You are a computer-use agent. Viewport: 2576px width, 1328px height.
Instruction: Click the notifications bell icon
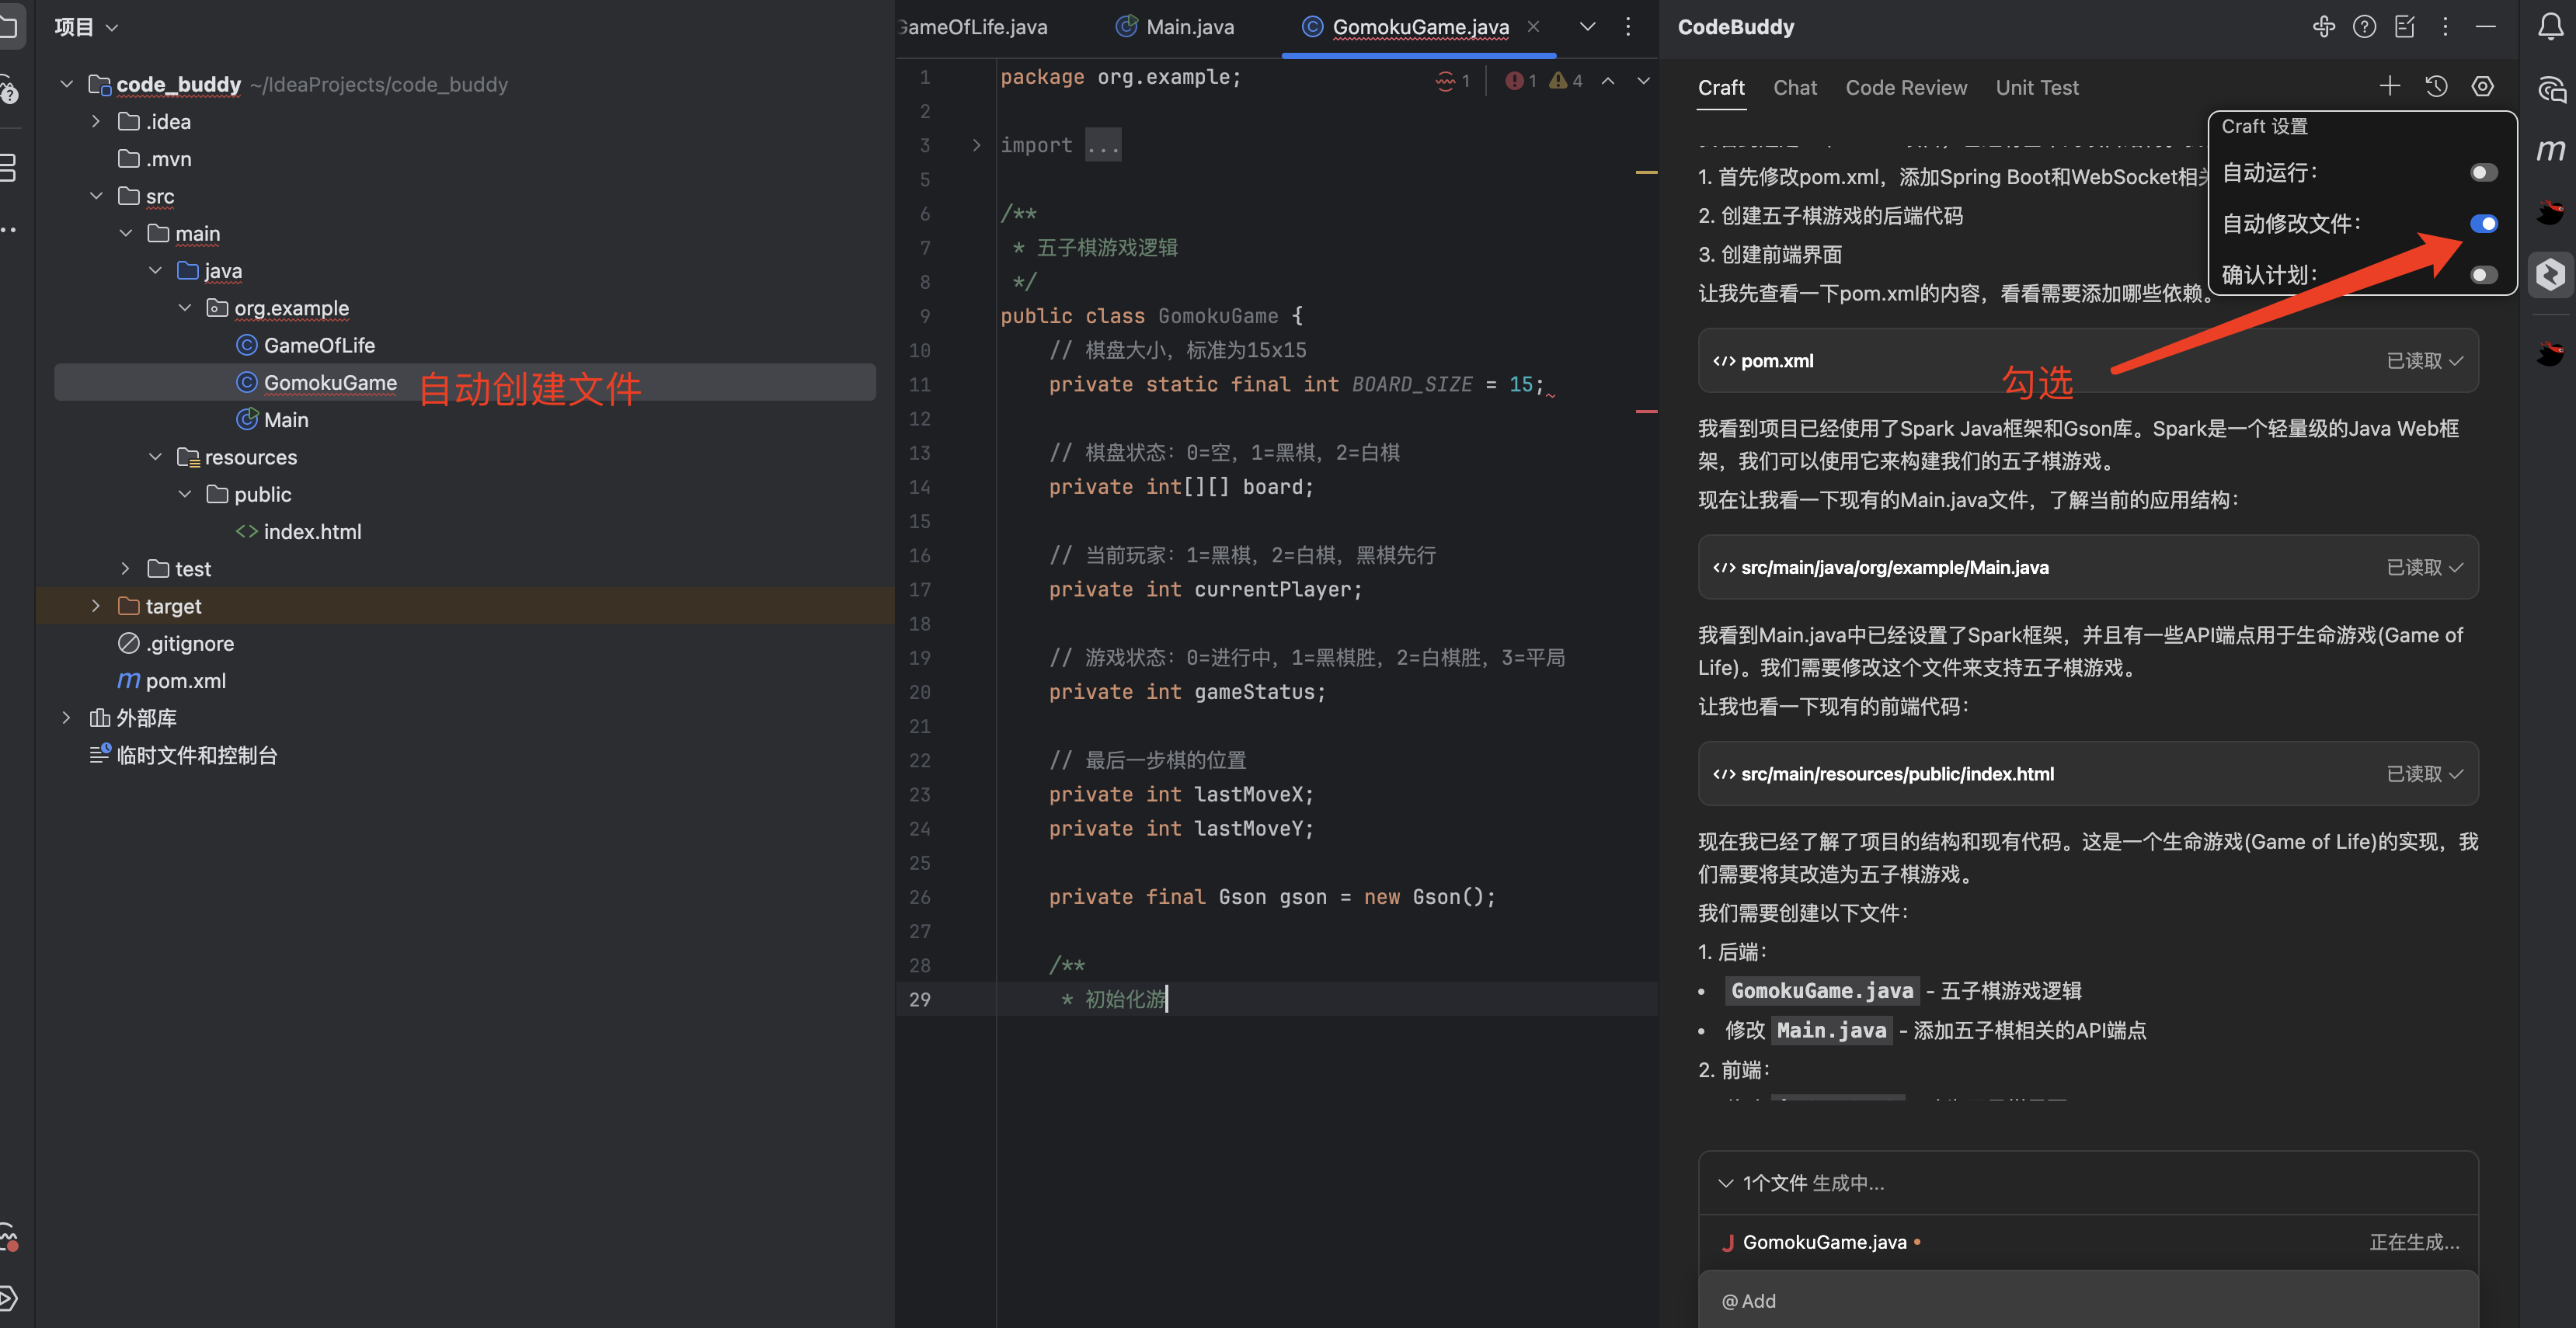pyautogui.click(x=2550, y=27)
